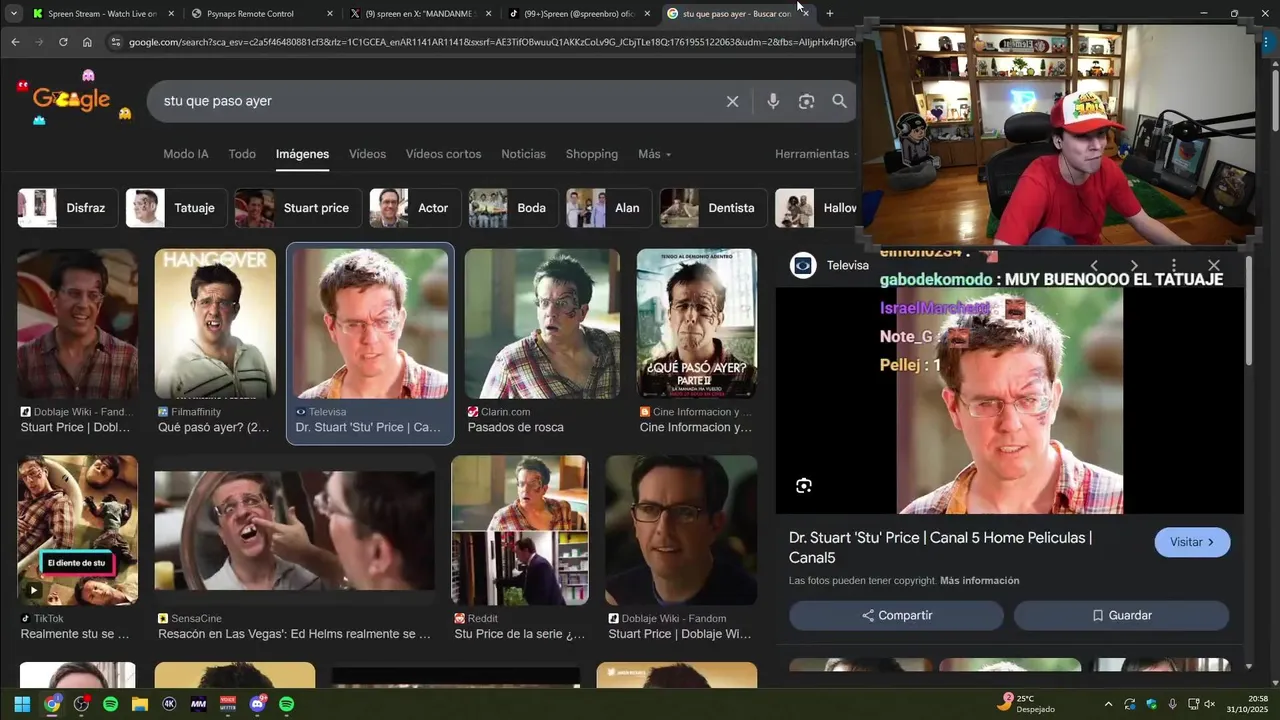Open the Herramientas options
This screenshot has height=720, width=1280.
tap(812, 154)
